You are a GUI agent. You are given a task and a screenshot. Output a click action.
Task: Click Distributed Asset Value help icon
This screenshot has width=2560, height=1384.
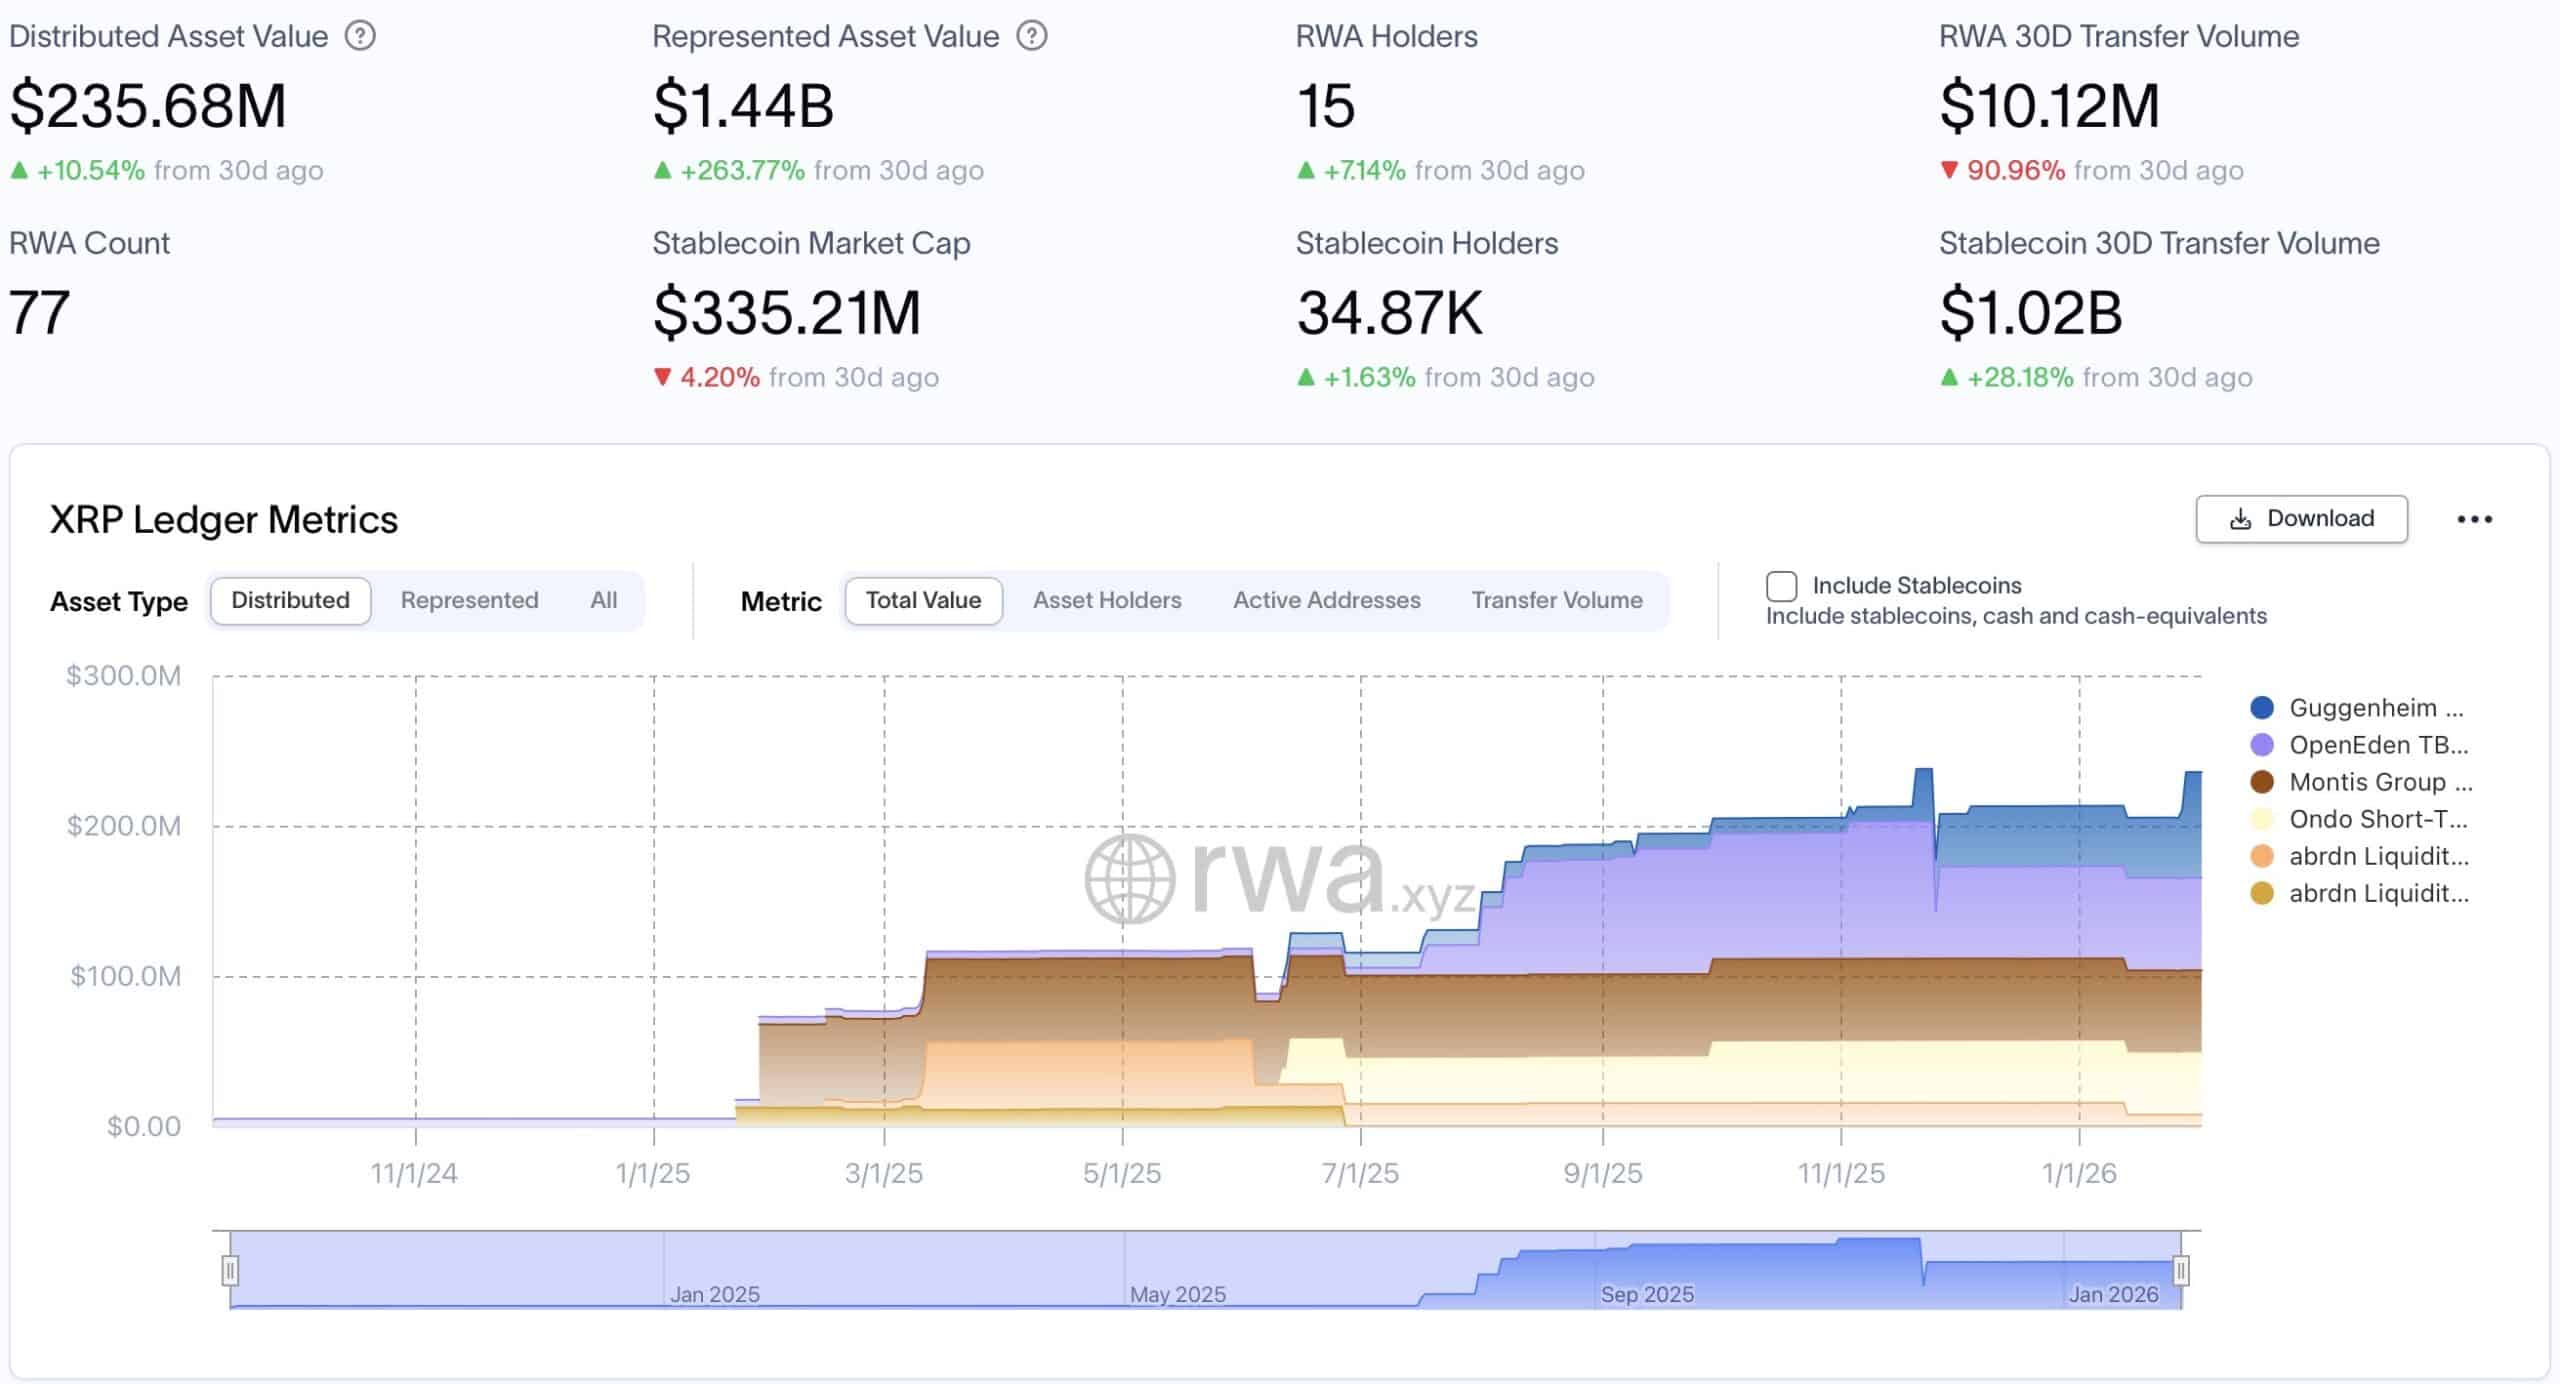[x=360, y=36]
